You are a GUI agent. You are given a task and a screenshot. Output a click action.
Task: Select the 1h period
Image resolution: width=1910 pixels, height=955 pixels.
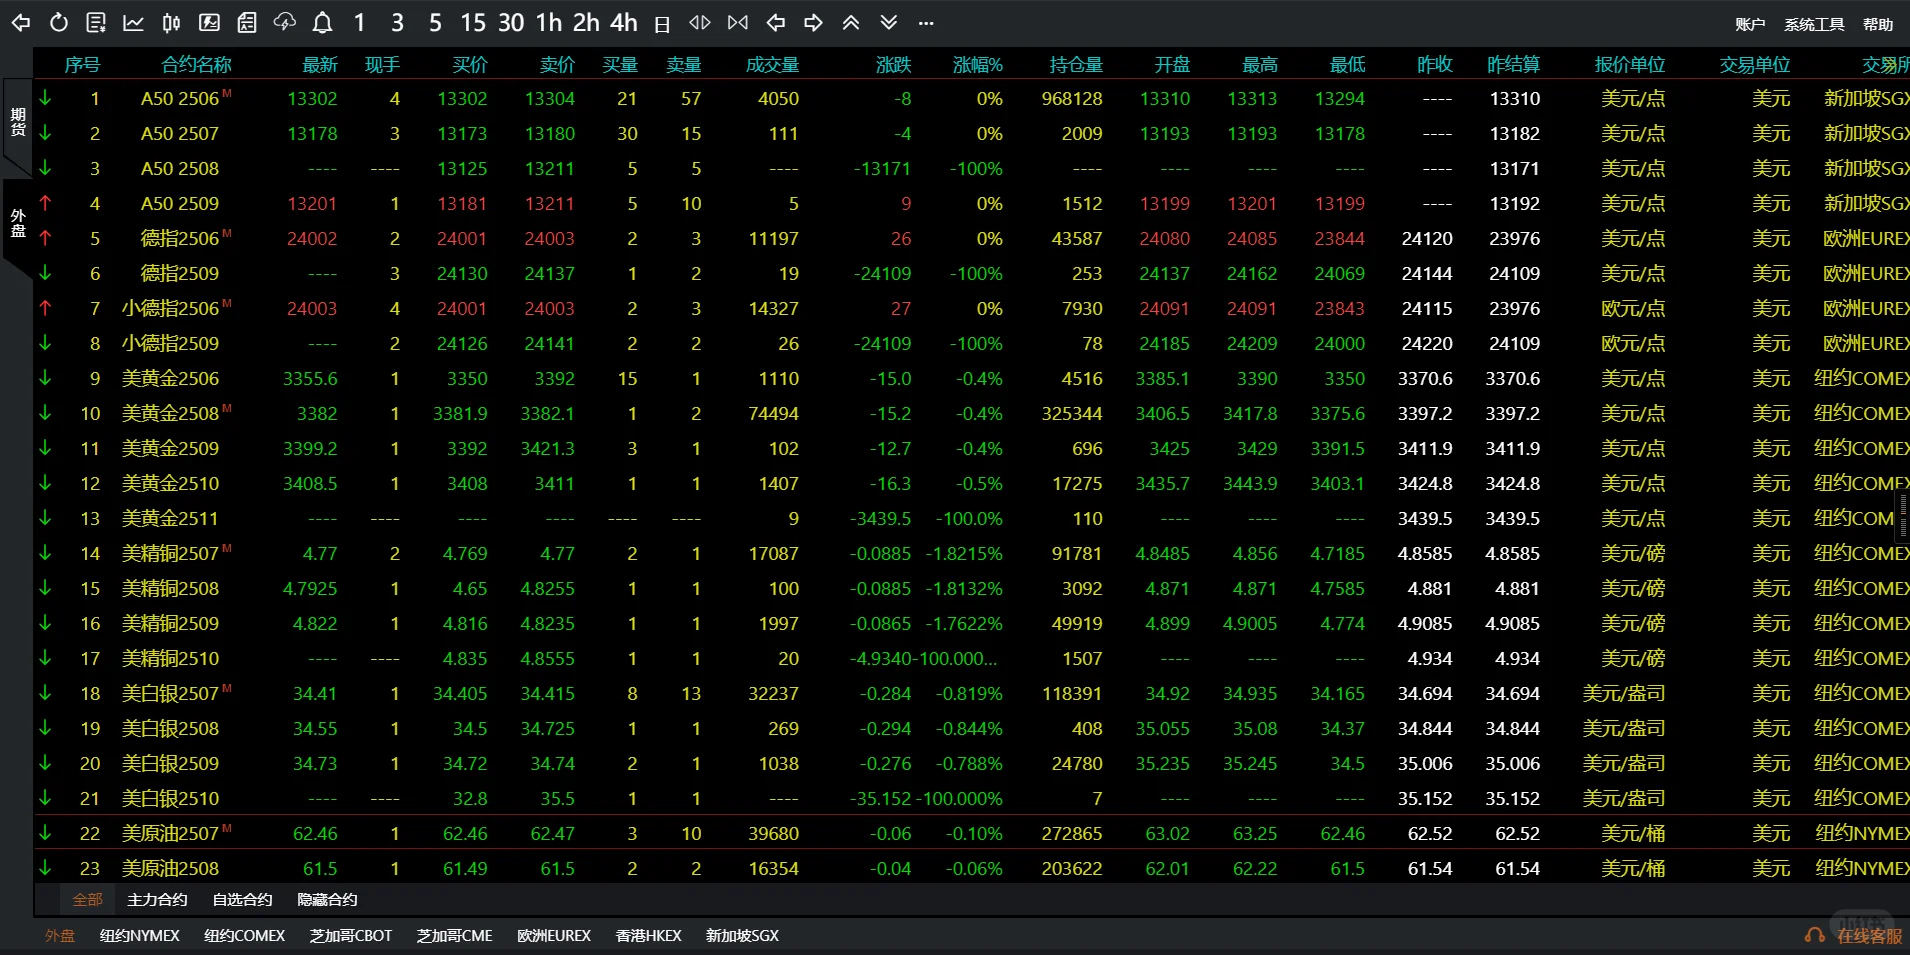click(x=549, y=22)
